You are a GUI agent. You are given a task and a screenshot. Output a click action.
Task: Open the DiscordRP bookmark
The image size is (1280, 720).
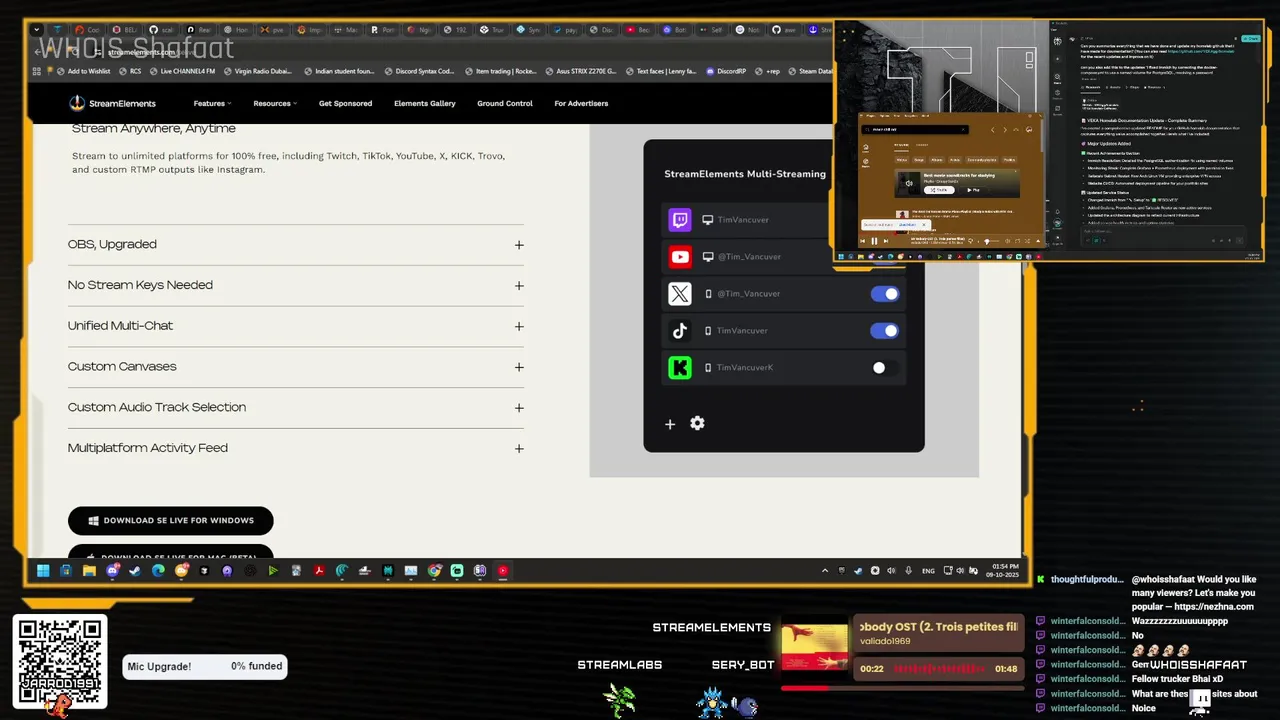coord(726,71)
